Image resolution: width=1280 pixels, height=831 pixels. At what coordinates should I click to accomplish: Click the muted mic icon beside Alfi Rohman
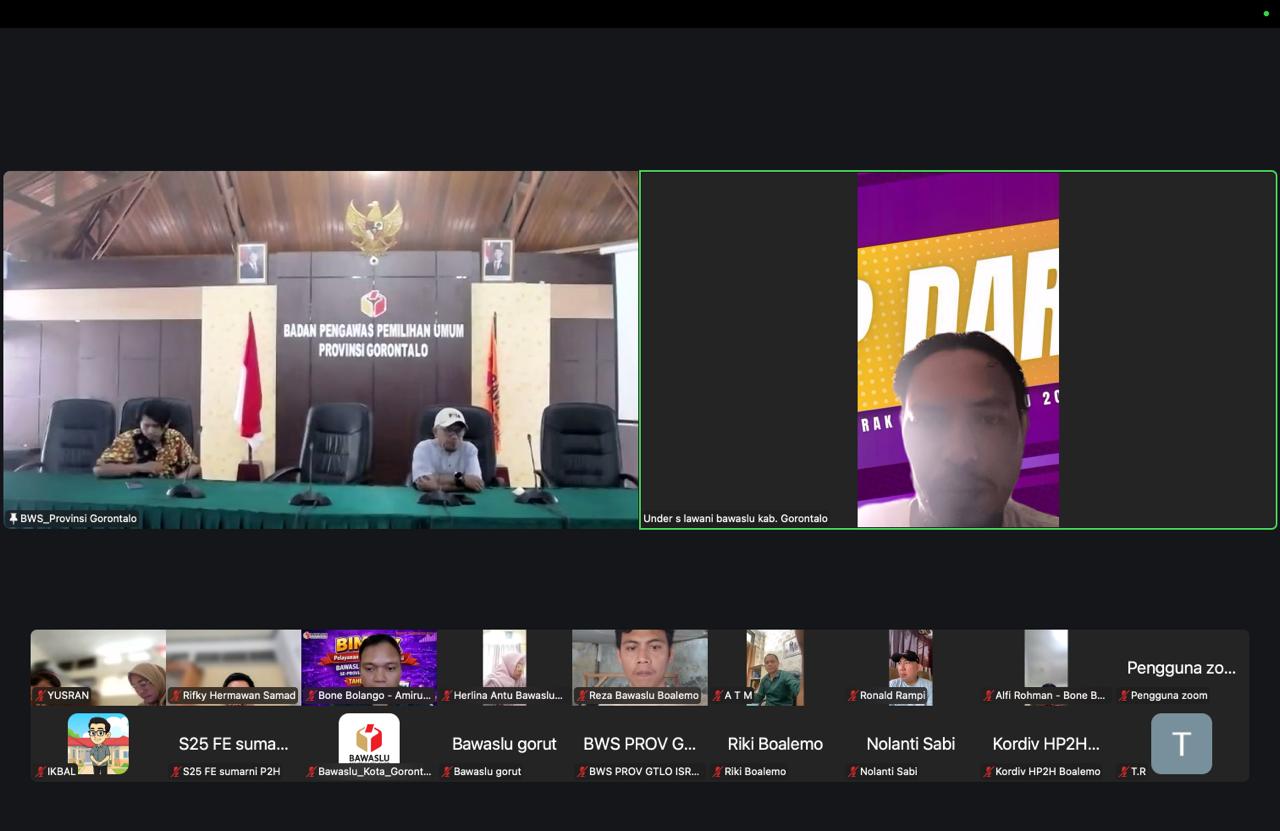tap(988, 695)
